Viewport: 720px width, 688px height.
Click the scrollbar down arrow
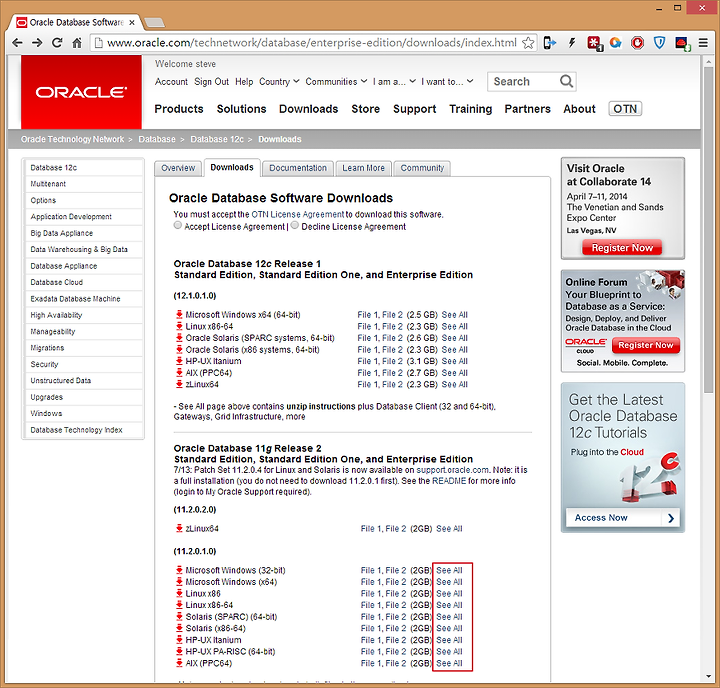[x=708, y=676]
